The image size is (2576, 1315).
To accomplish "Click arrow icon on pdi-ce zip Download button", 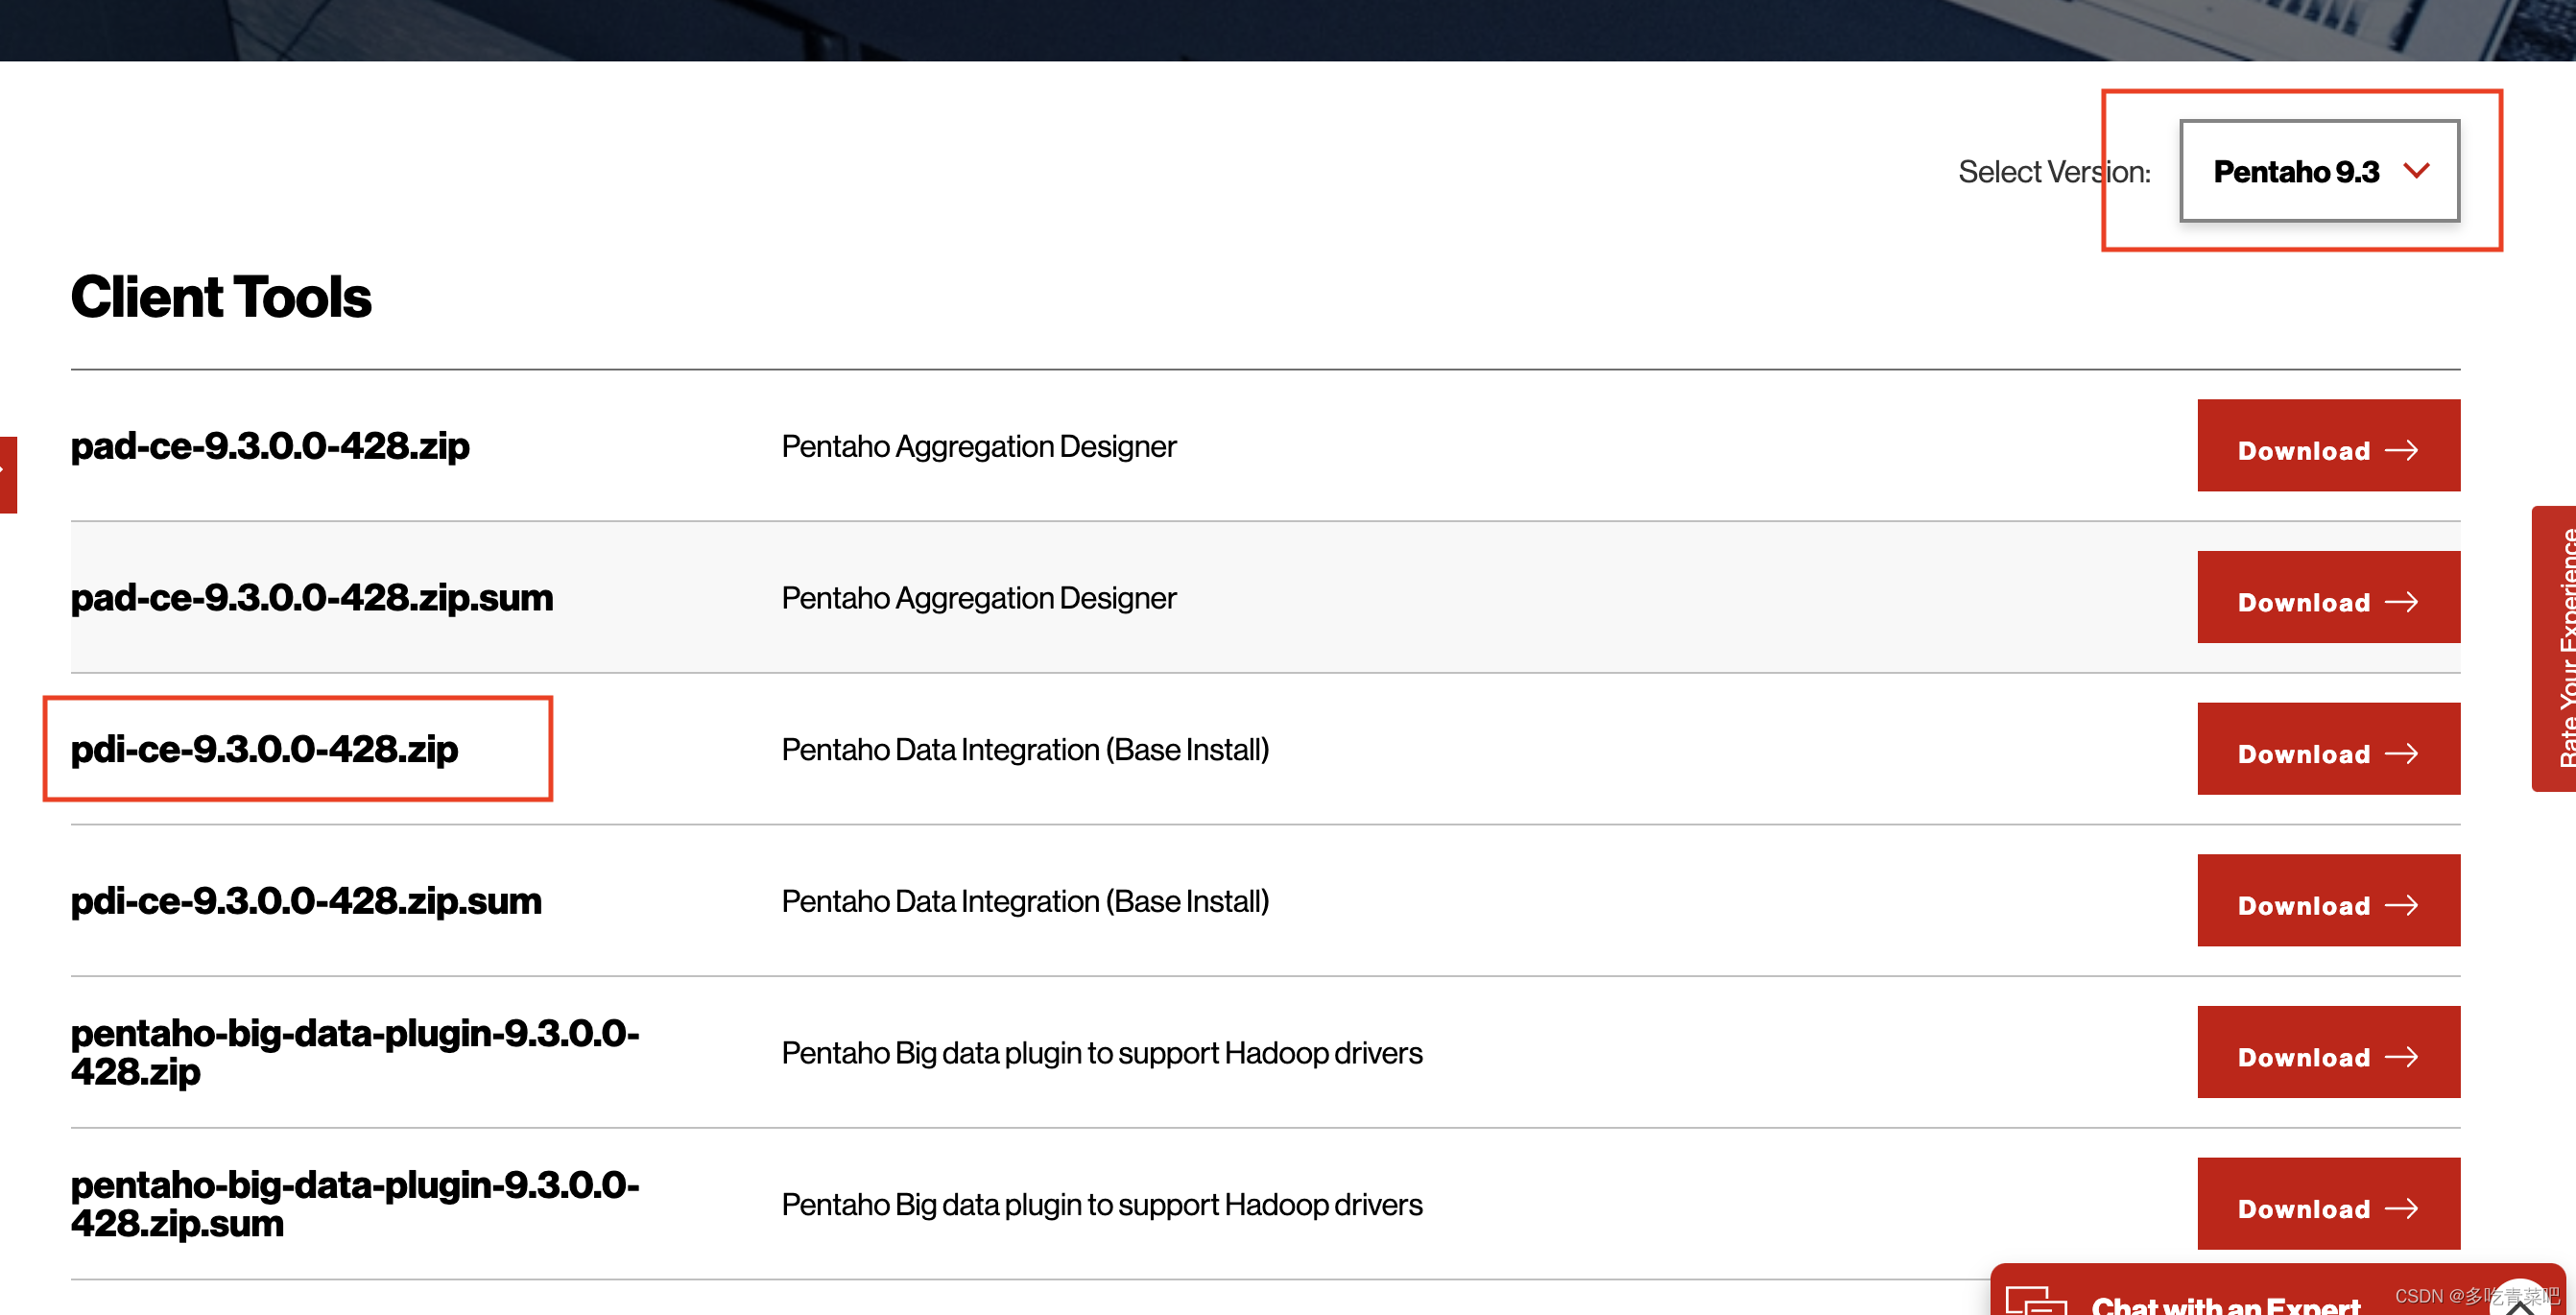I will click(x=2401, y=754).
